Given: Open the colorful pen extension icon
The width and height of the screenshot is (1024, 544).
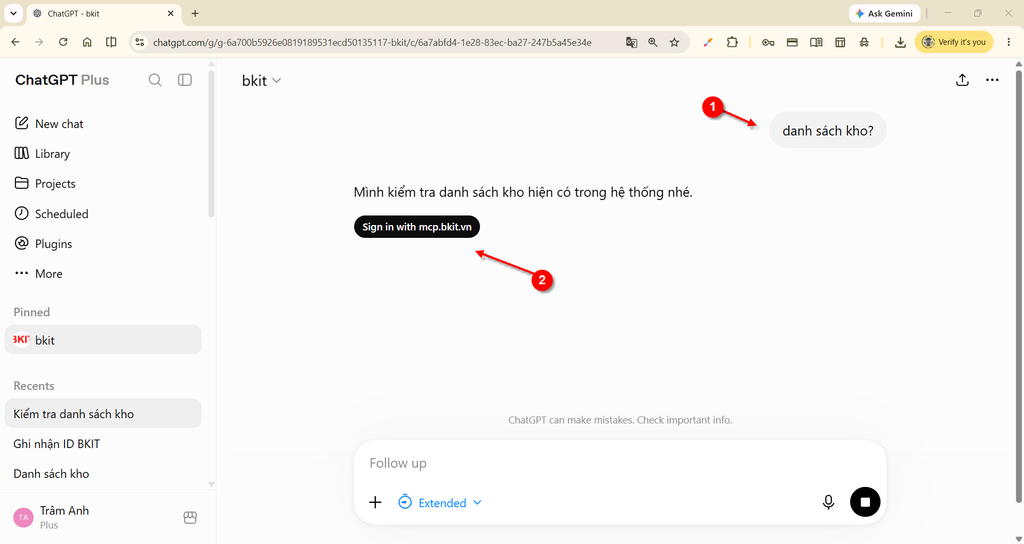Looking at the screenshot, I should [708, 42].
